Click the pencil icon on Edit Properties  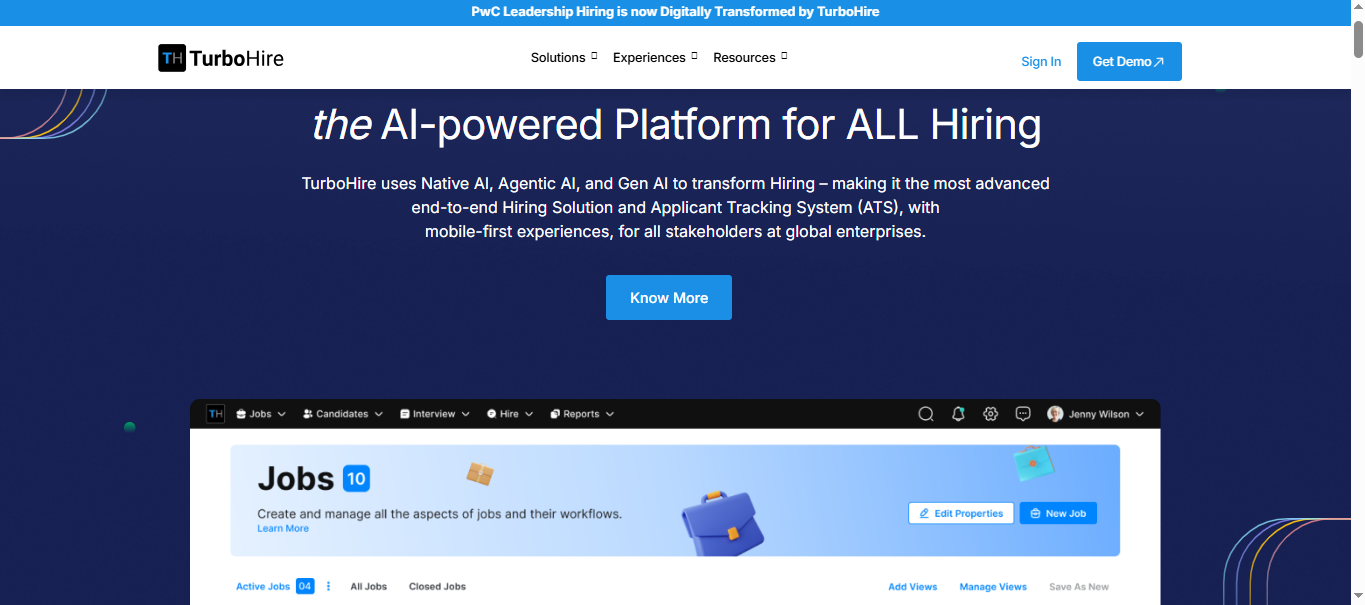924,513
